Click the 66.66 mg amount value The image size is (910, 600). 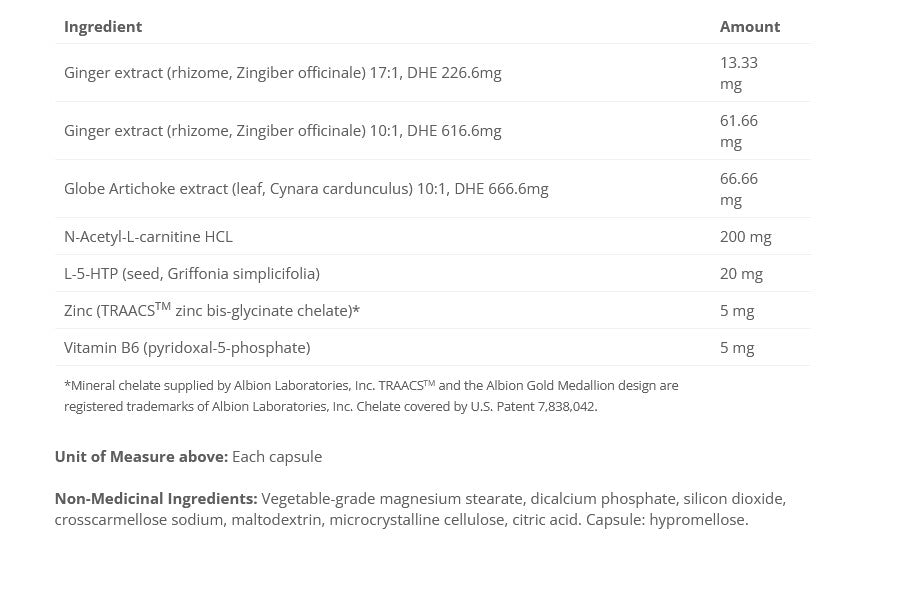pos(738,189)
